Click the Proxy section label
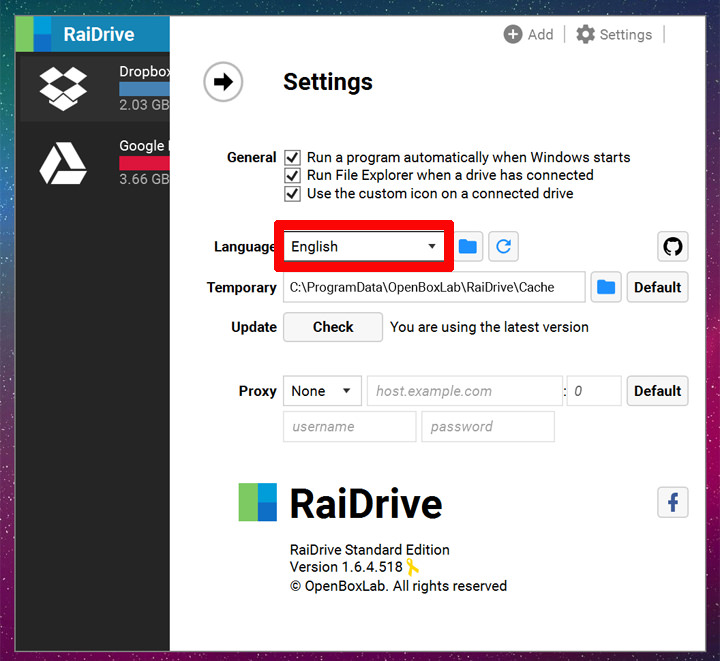Screen dimensions: 720x661 [258, 391]
